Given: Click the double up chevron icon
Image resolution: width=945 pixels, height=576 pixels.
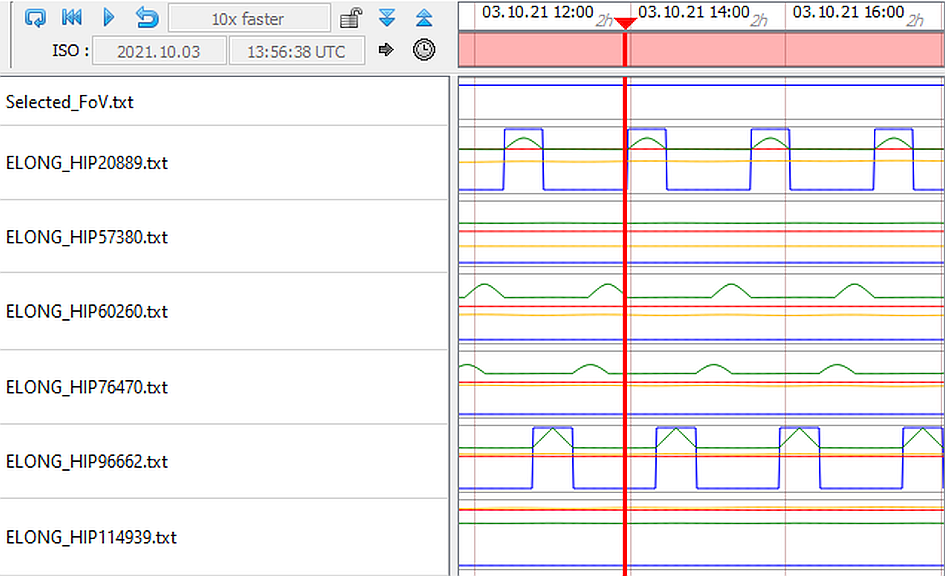Looking at the screenshot, I should tap(424, 18).
